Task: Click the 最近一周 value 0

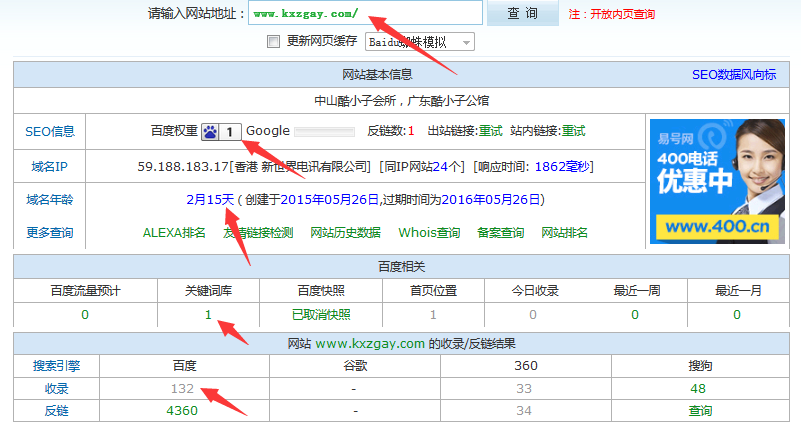Action: point(634,315)
